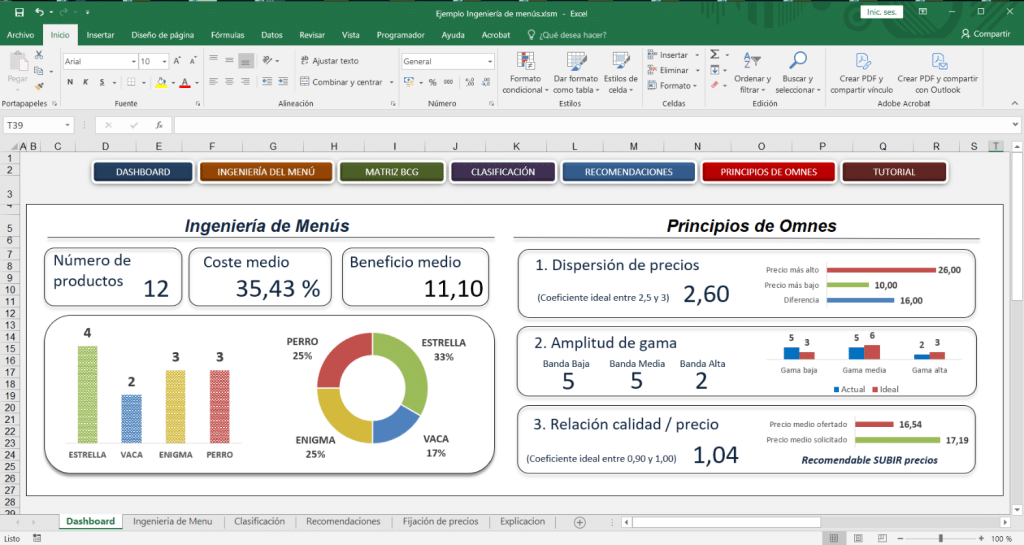Open the Ingenieria de Menu sheet tab
This screenshot has height=545, width=1024.
tap(172, 521)
